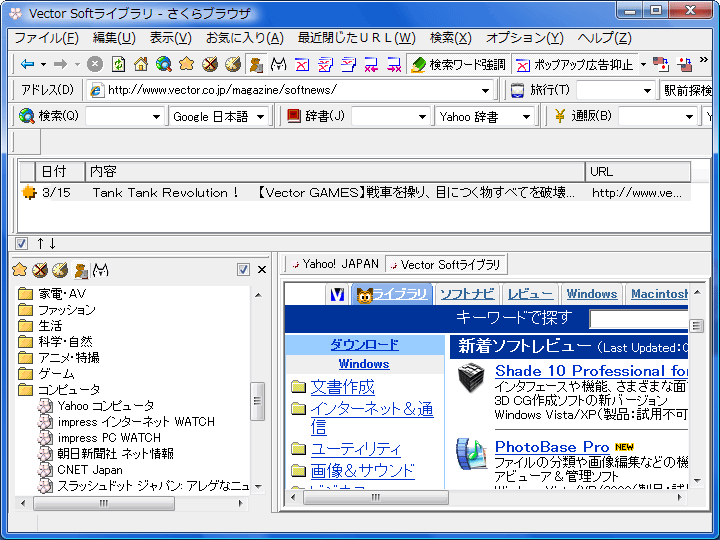
Task: Toggle ポップアップ広告抑止 popup blocker
Action: coord(574,65)
